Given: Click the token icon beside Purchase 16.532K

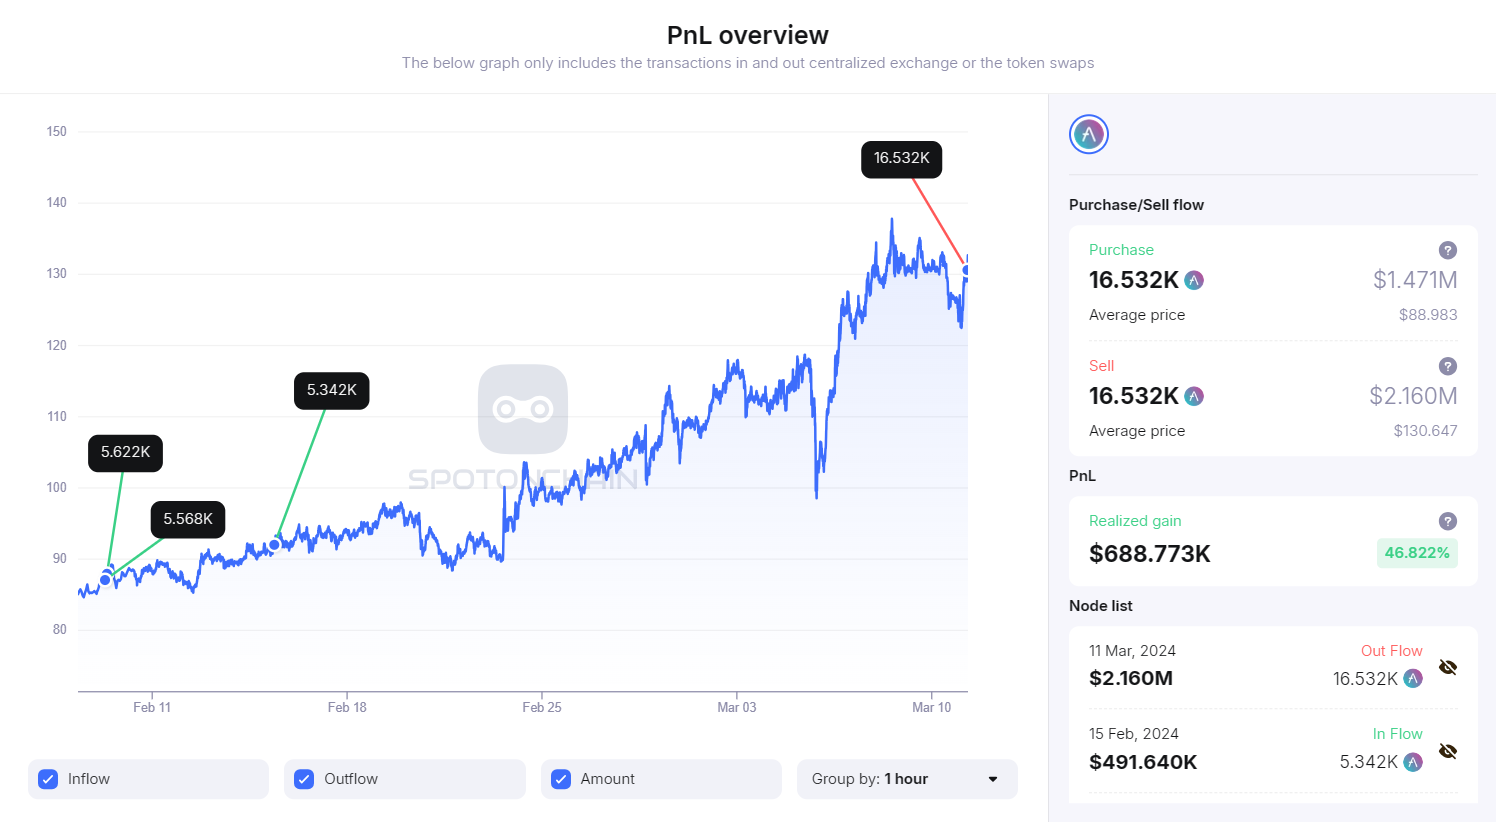Looking at the screenshot, I should pos(1194,281).
